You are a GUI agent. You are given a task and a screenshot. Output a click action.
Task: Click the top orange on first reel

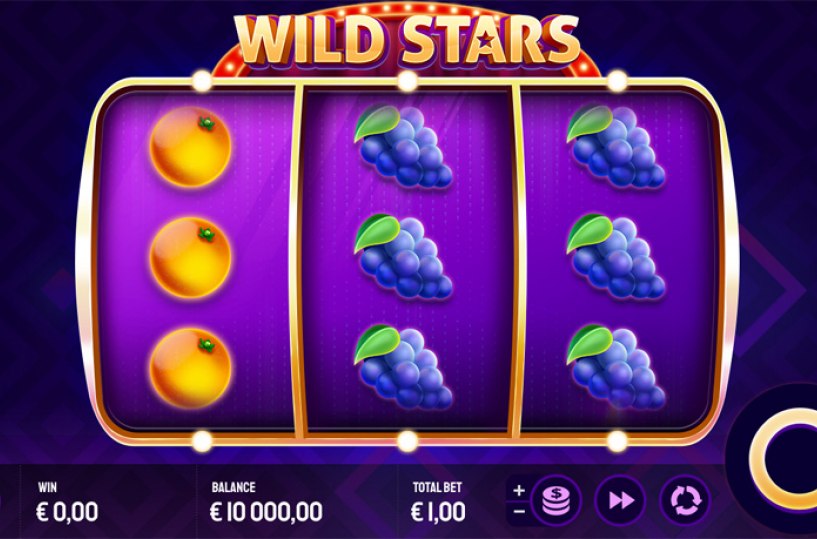pos(191,146)
